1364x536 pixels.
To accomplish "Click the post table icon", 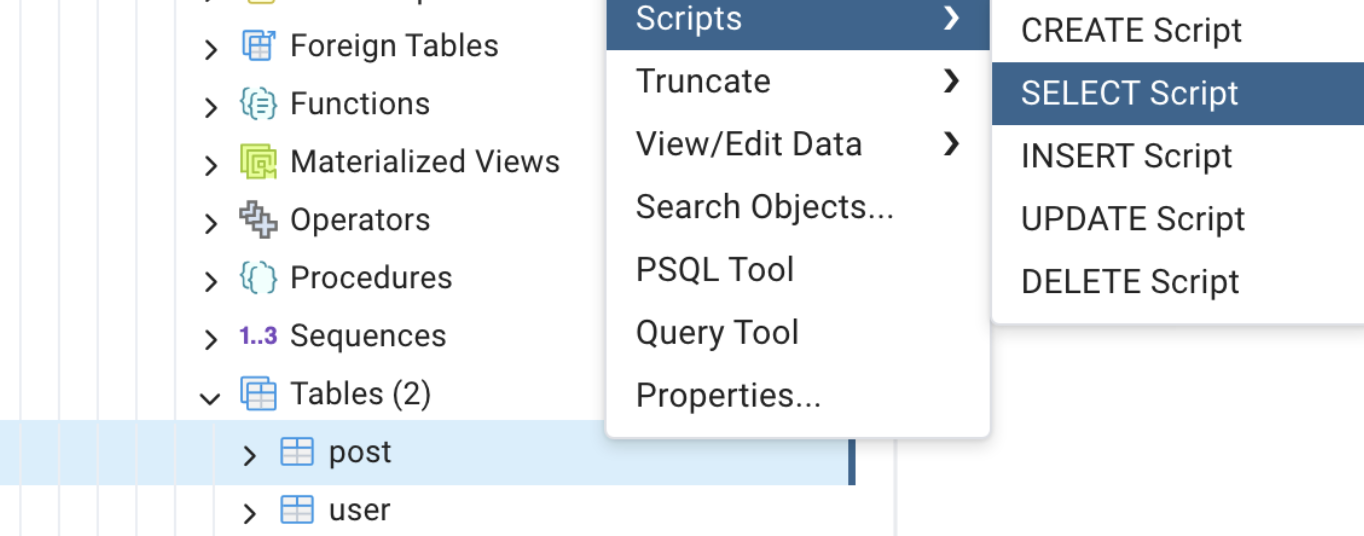I will pyautogui.click(x=297, y=453).
